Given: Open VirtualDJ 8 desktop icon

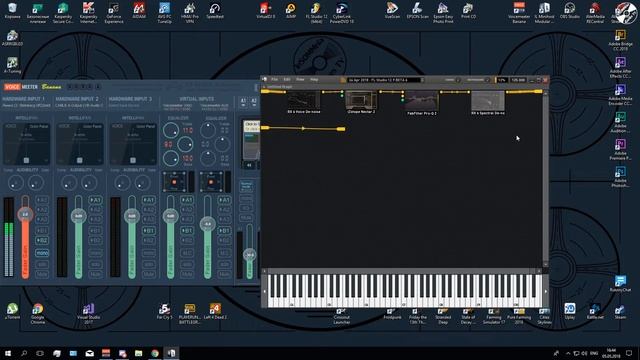Looking at the screenshot, I should 265,11.
